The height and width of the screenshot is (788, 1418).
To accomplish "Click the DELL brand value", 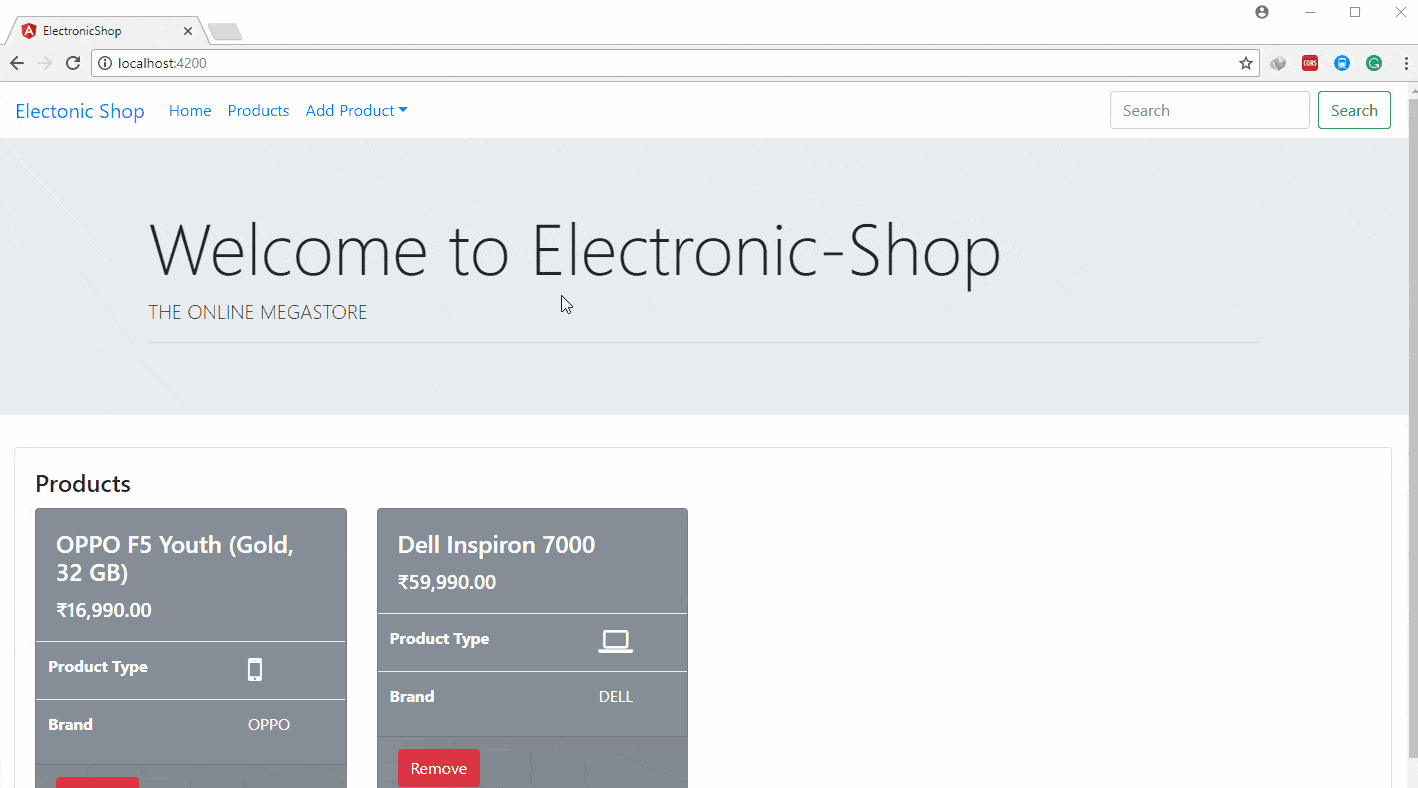I will tap(616, 697).
